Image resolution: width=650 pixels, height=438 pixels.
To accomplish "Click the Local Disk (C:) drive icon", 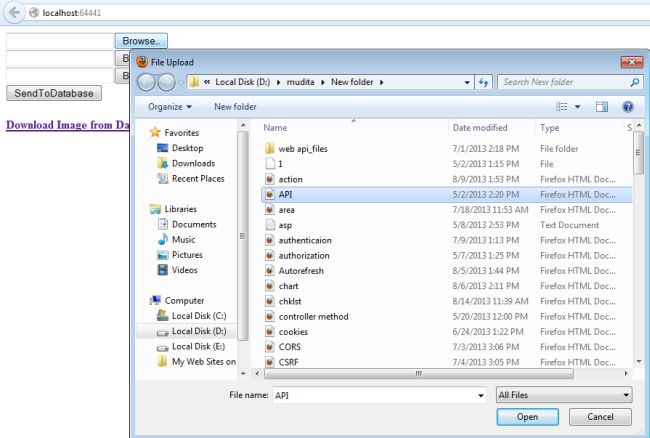I will (x=162, y=316).
